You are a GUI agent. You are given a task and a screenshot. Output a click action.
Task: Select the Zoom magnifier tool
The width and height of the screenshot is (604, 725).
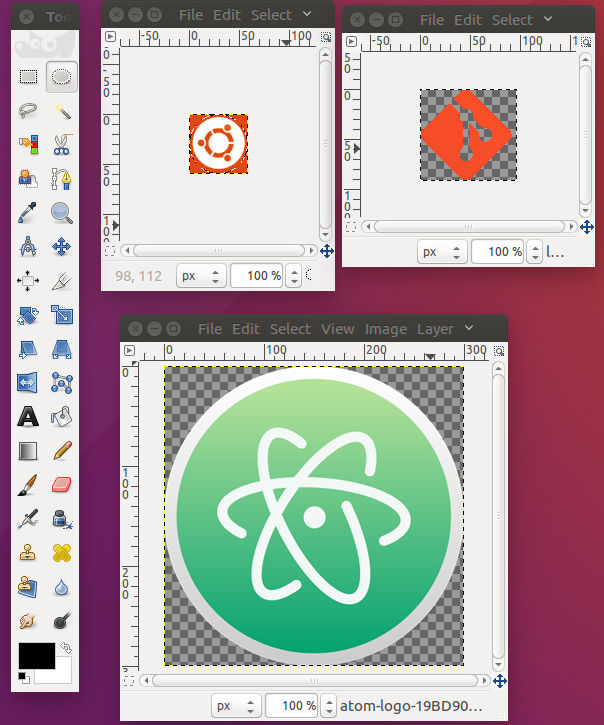pos(62,213)
